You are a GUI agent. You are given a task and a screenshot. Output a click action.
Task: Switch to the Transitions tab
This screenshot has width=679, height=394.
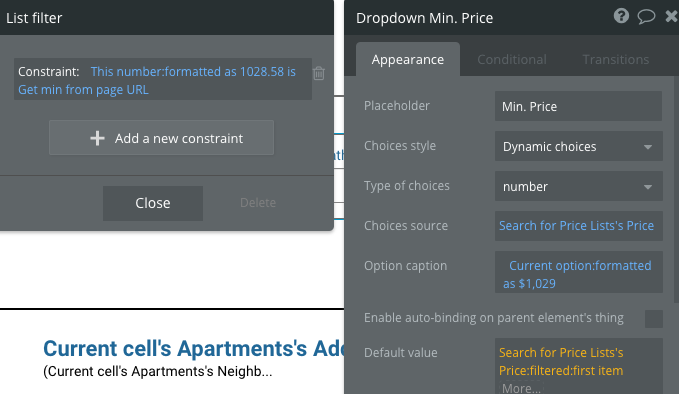coord(615,59)
